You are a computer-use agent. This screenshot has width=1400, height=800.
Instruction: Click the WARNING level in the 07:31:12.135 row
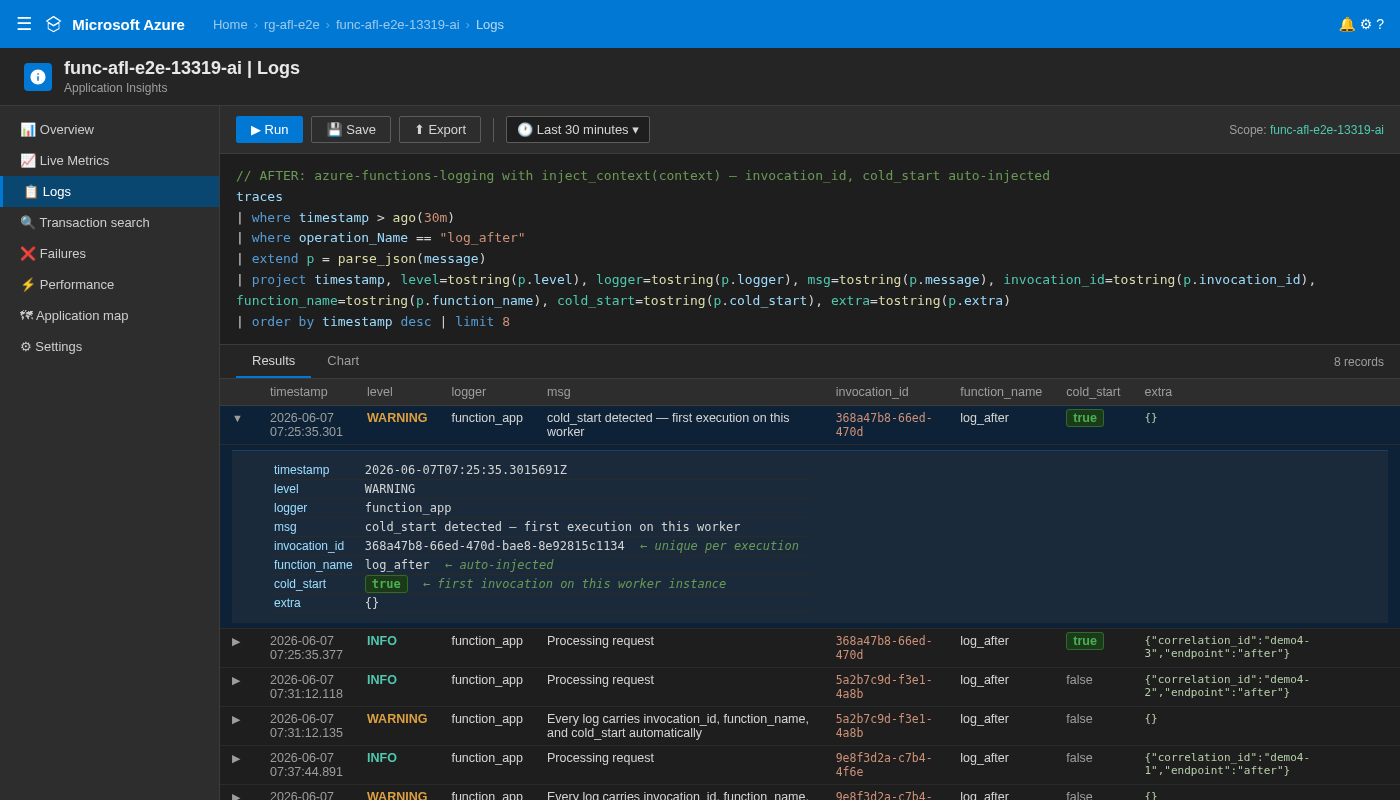(x=397, y=719)
